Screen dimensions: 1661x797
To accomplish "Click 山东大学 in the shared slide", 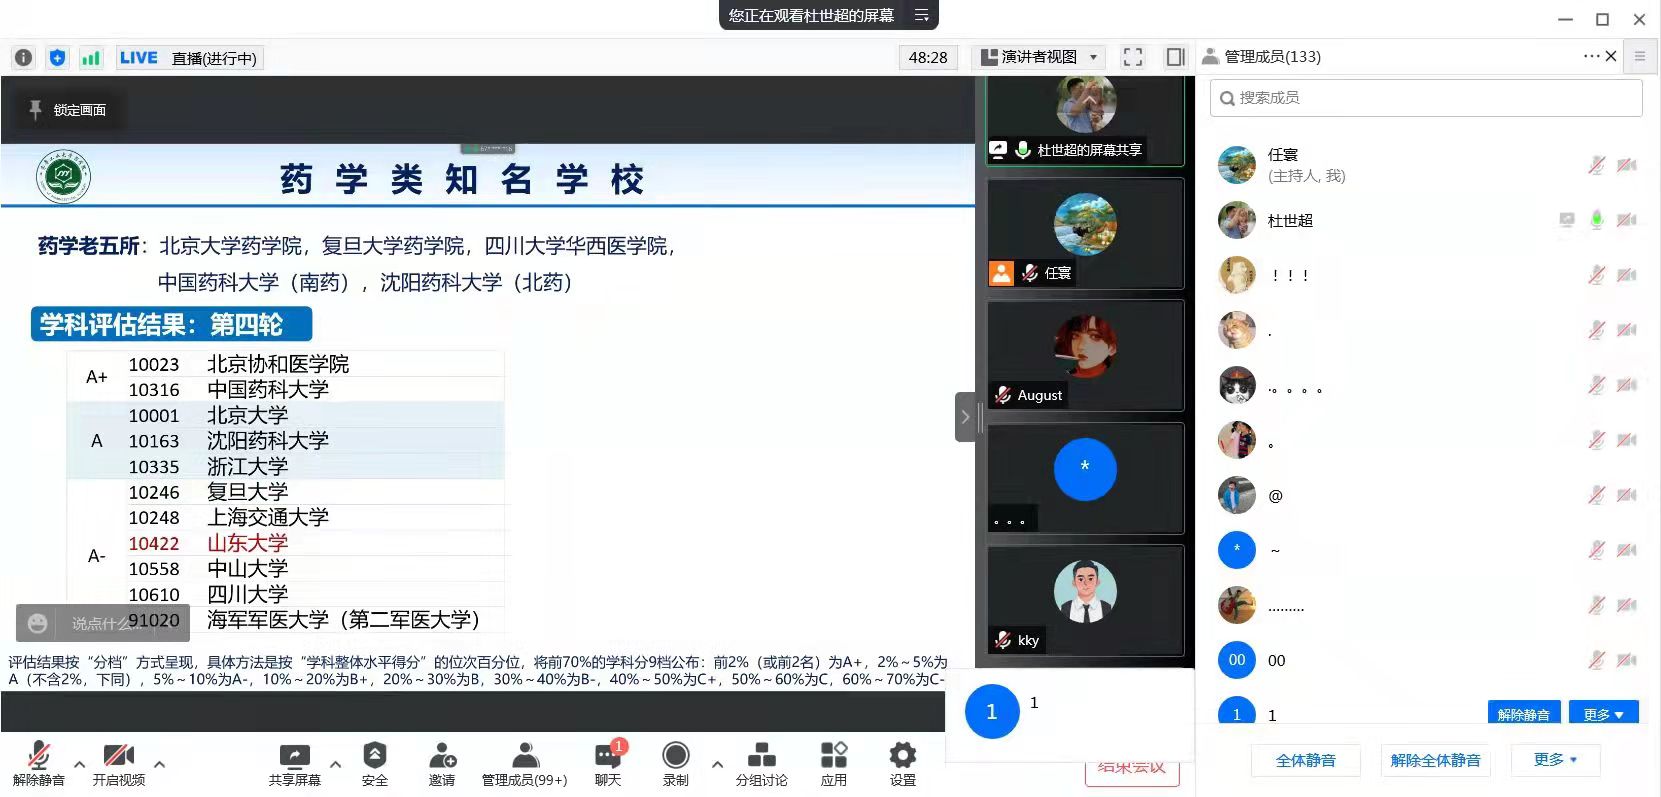I will pyautogui.click(x=247, y=543).
